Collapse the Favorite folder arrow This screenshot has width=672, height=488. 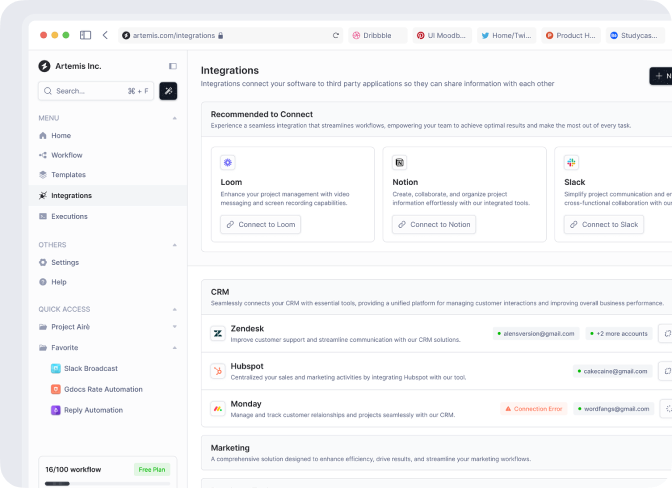click(x=174, y=347)
